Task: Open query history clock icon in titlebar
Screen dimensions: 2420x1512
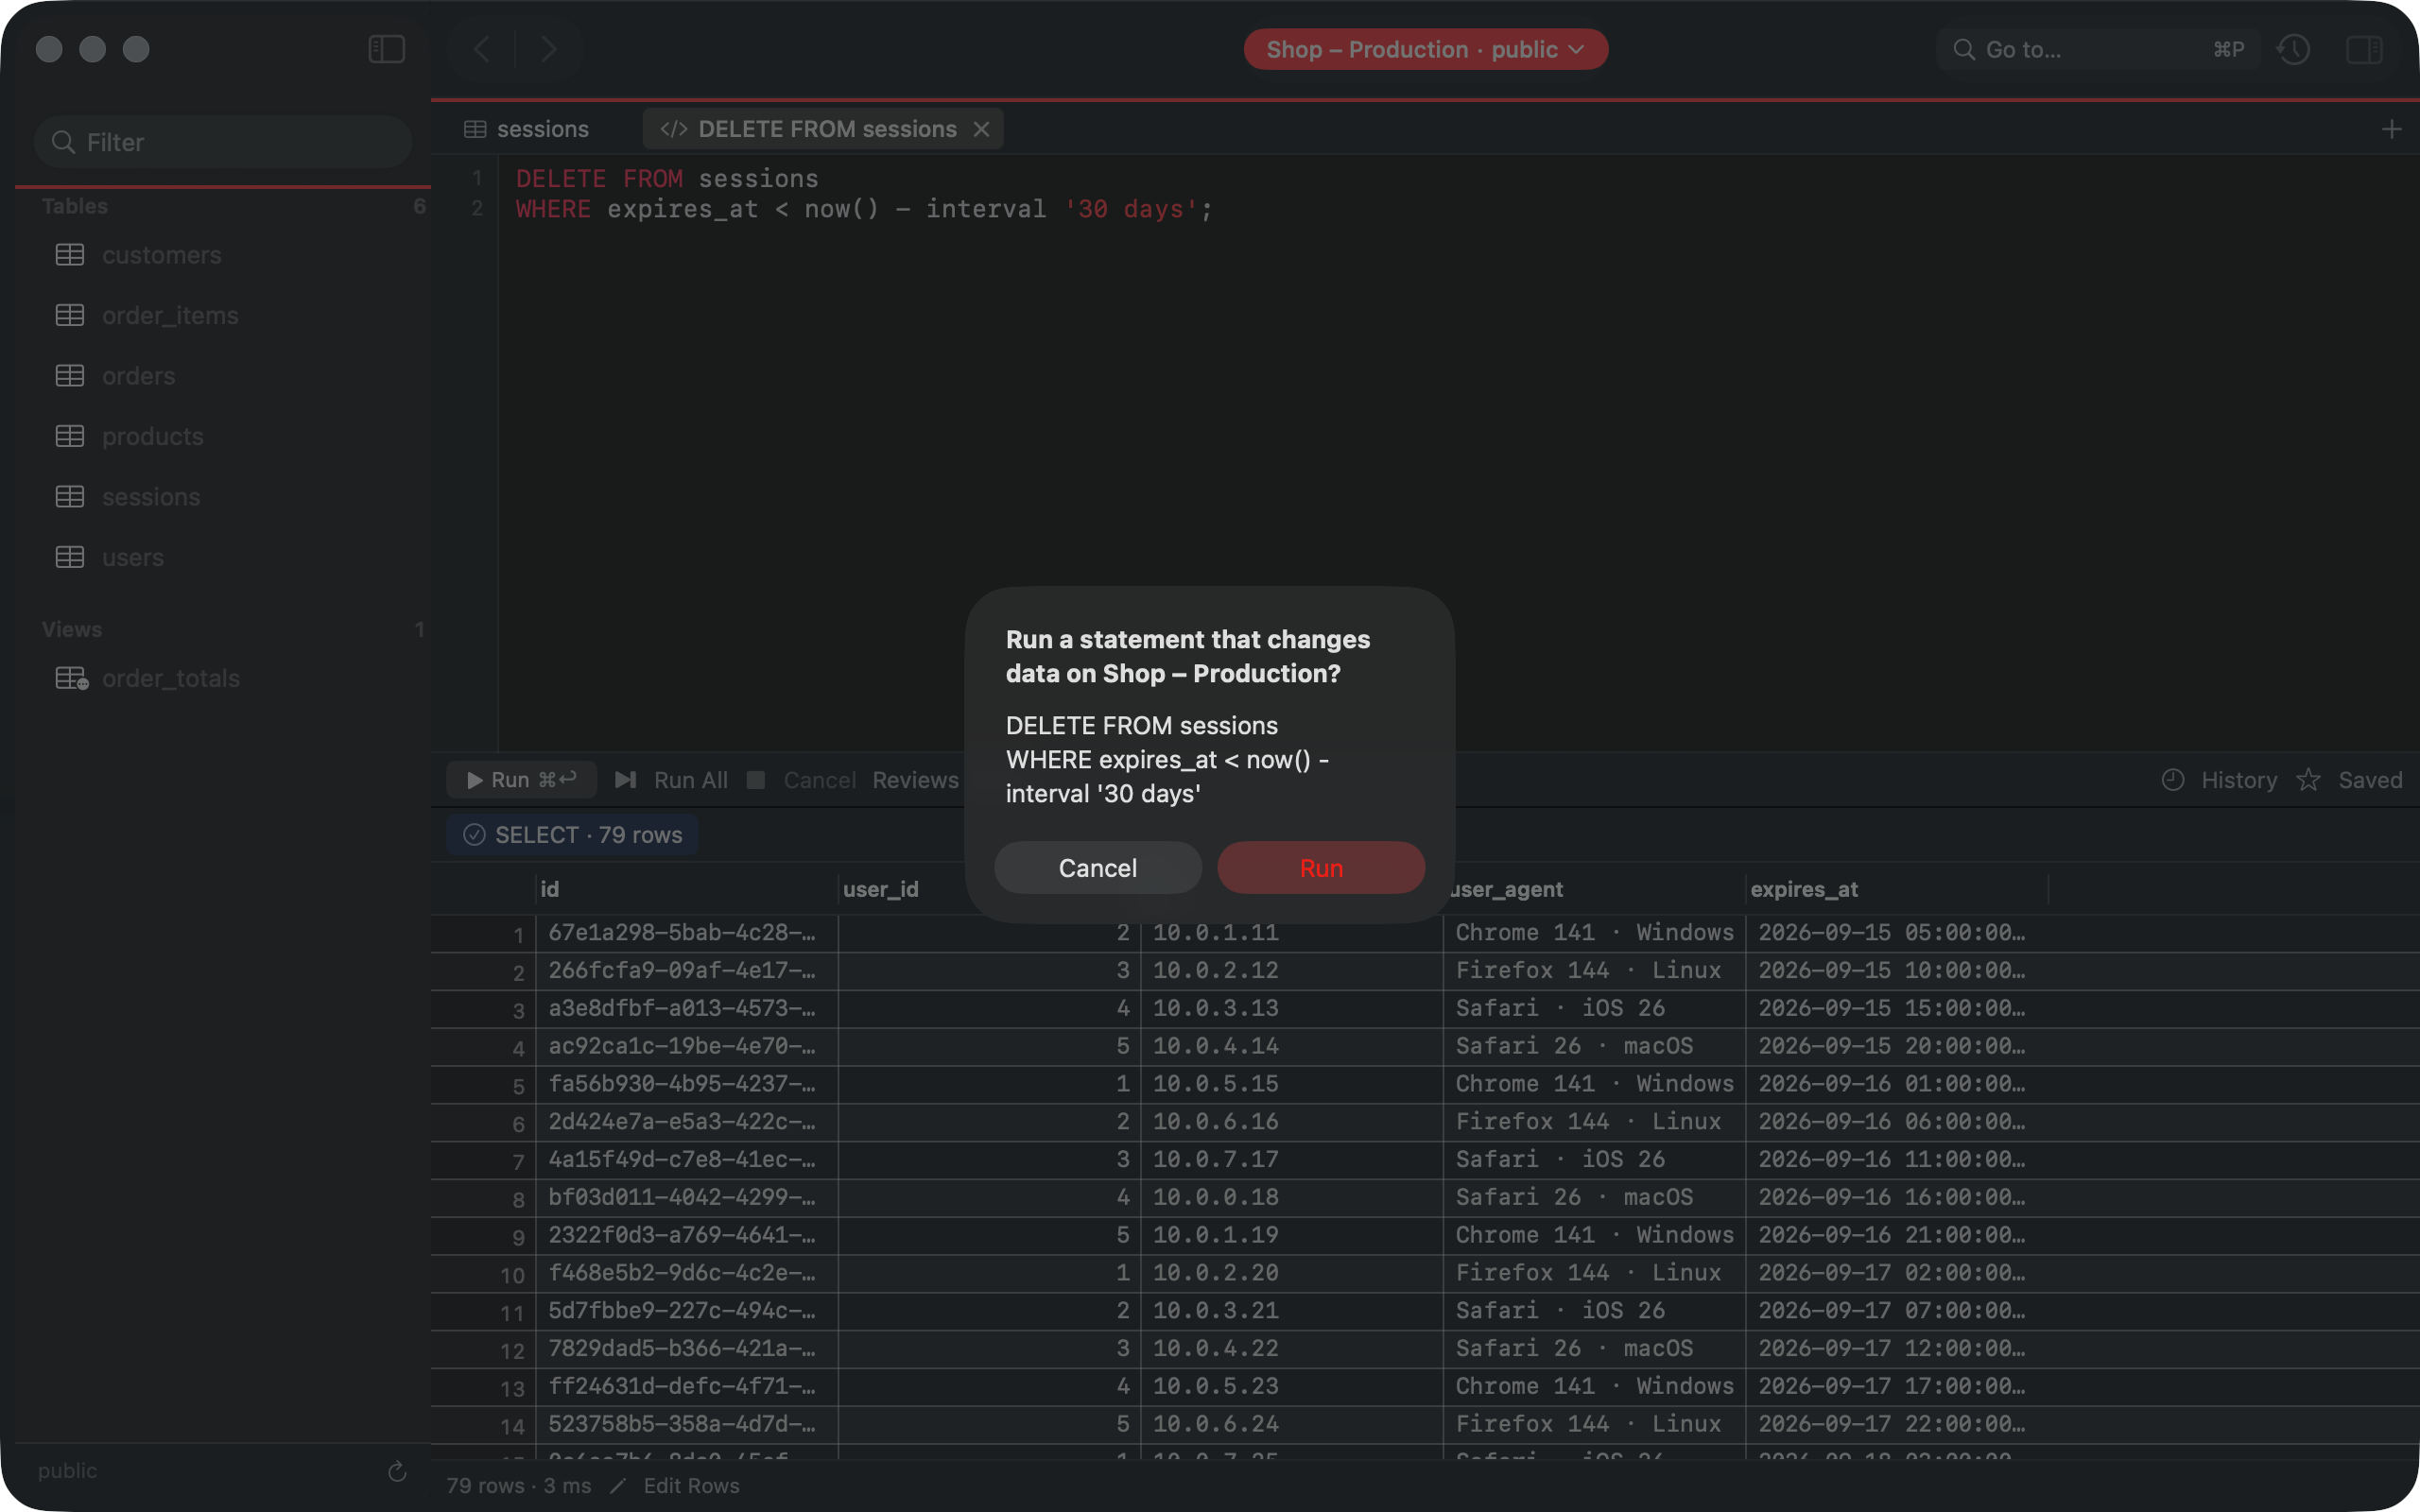Action: pyautogui.click(x=2293, y=49)
